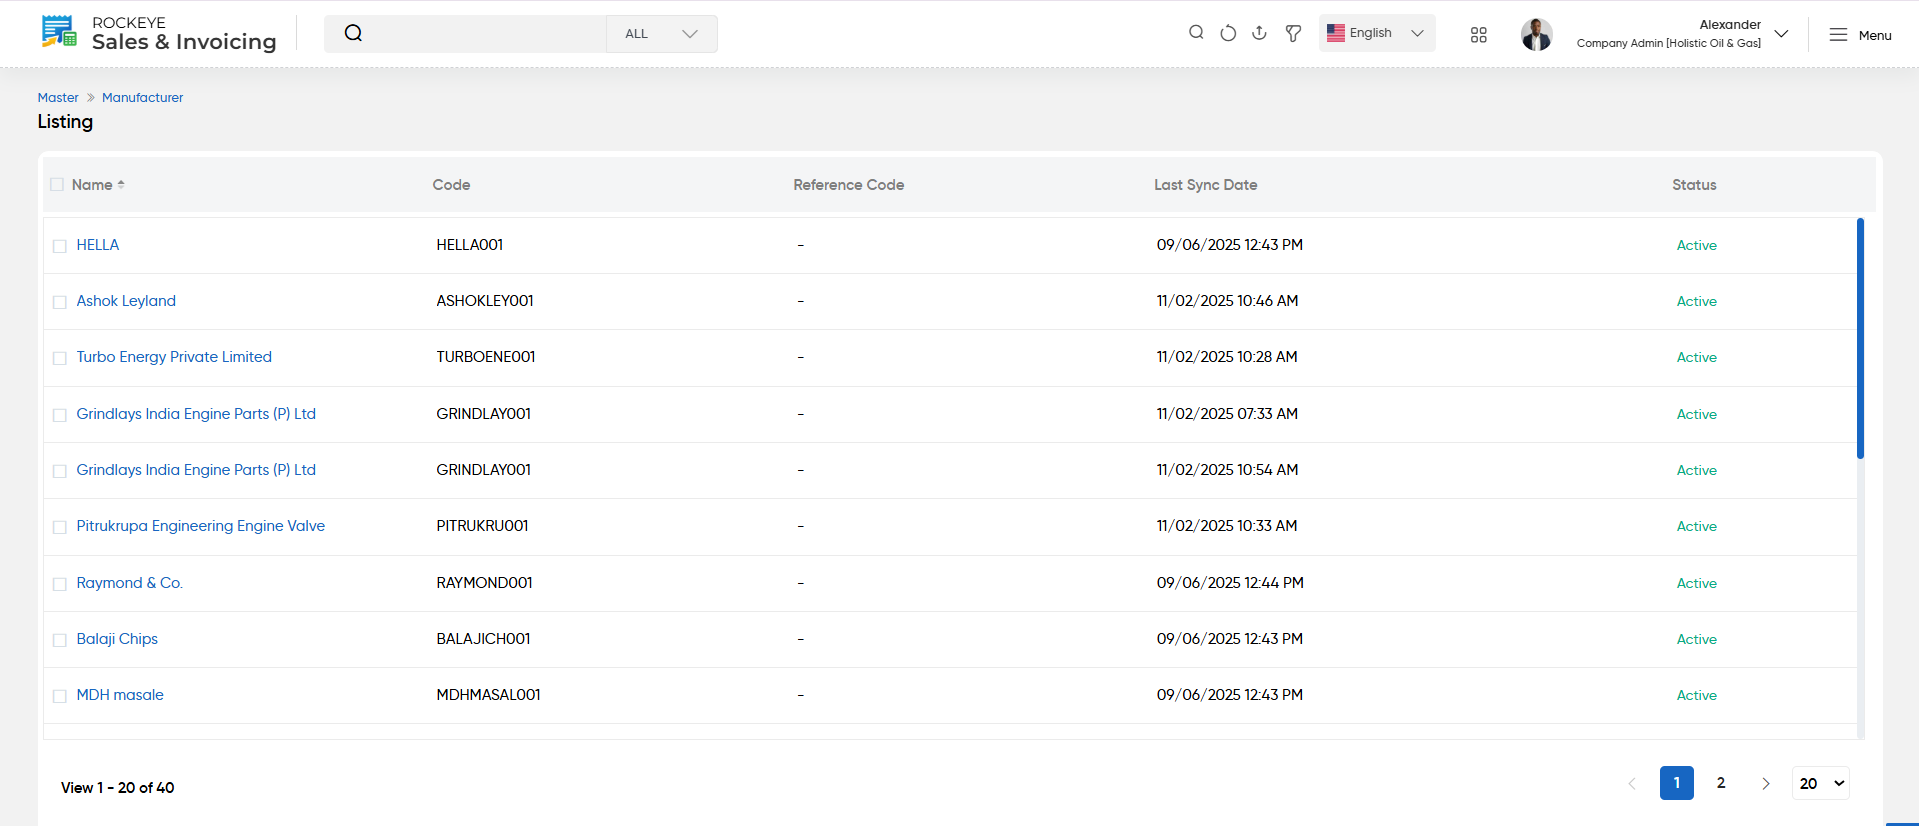Open the ALL search scope dropdown
Screen dimensions: 1919x826
(x=661, y=34)
